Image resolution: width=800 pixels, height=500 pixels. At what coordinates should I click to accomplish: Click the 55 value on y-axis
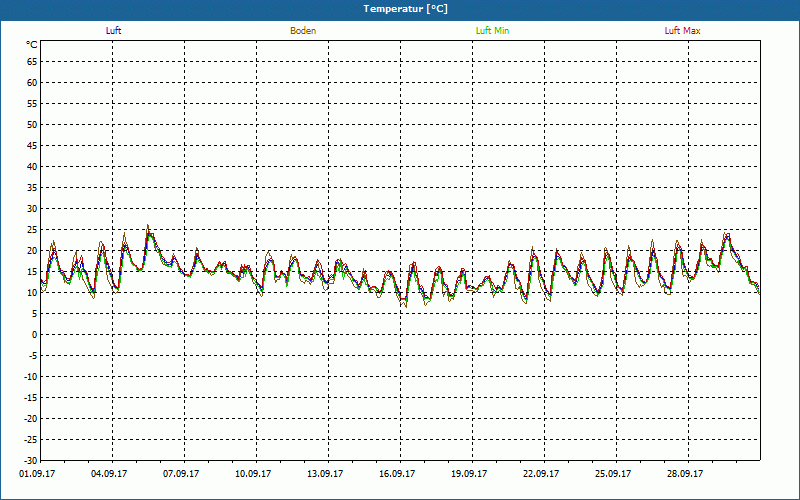coord(32,104)
